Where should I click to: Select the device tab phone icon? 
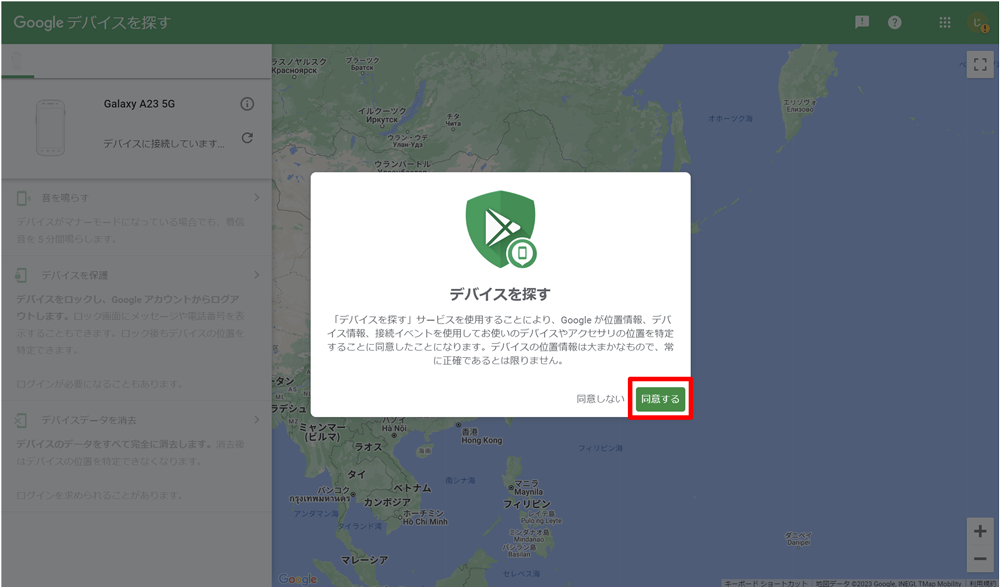click(x=17, y=61)
